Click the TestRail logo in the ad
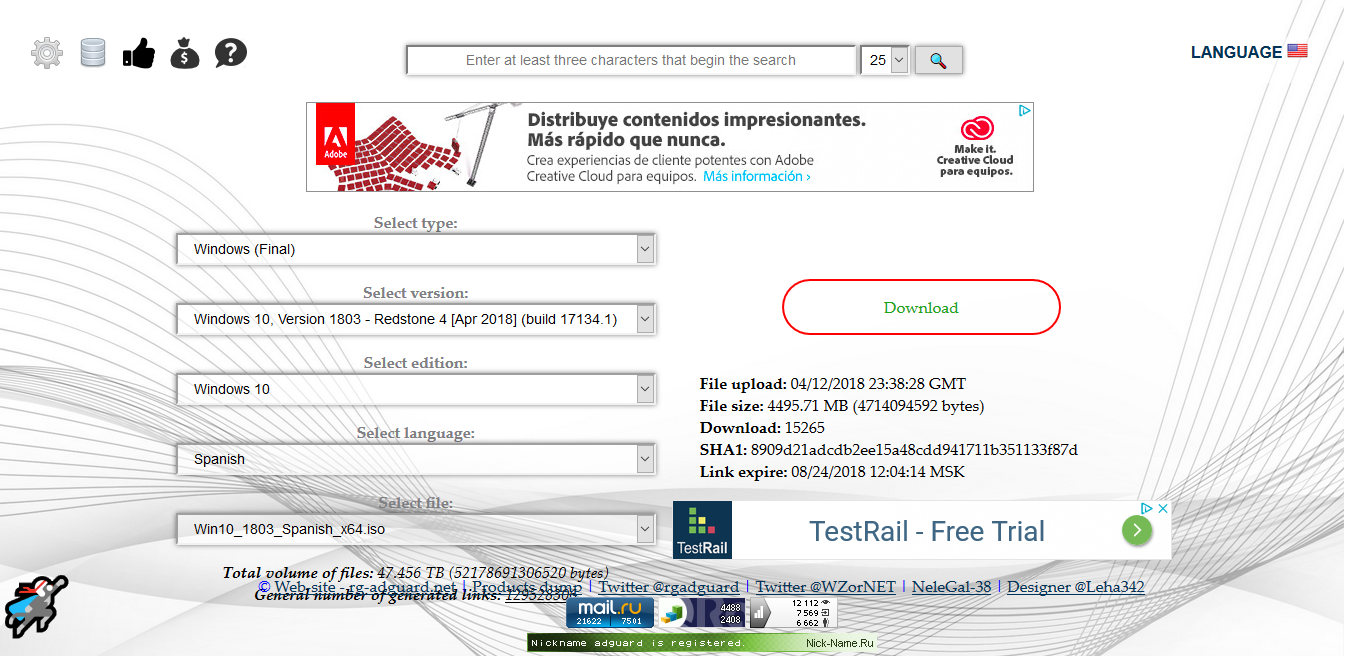 (x=702, y=530)
